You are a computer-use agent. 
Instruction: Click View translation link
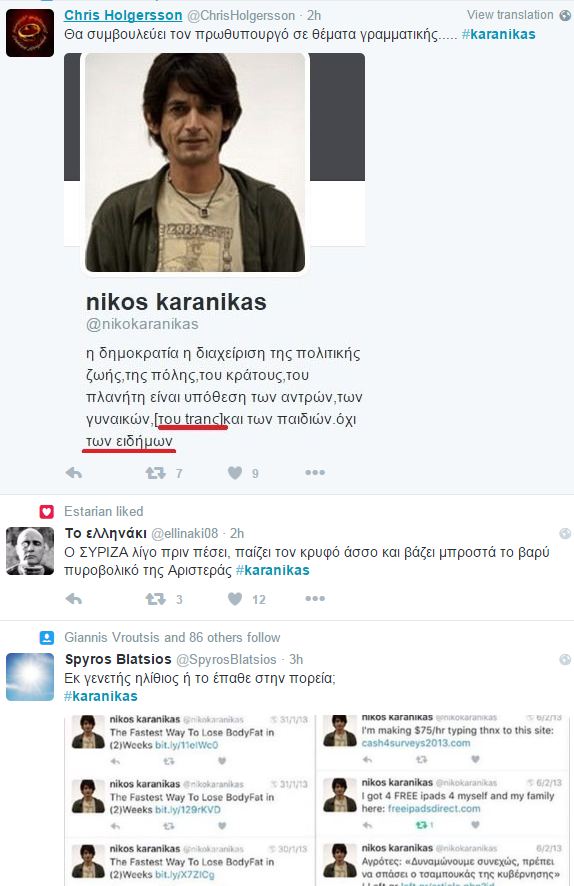pos(510,15)
